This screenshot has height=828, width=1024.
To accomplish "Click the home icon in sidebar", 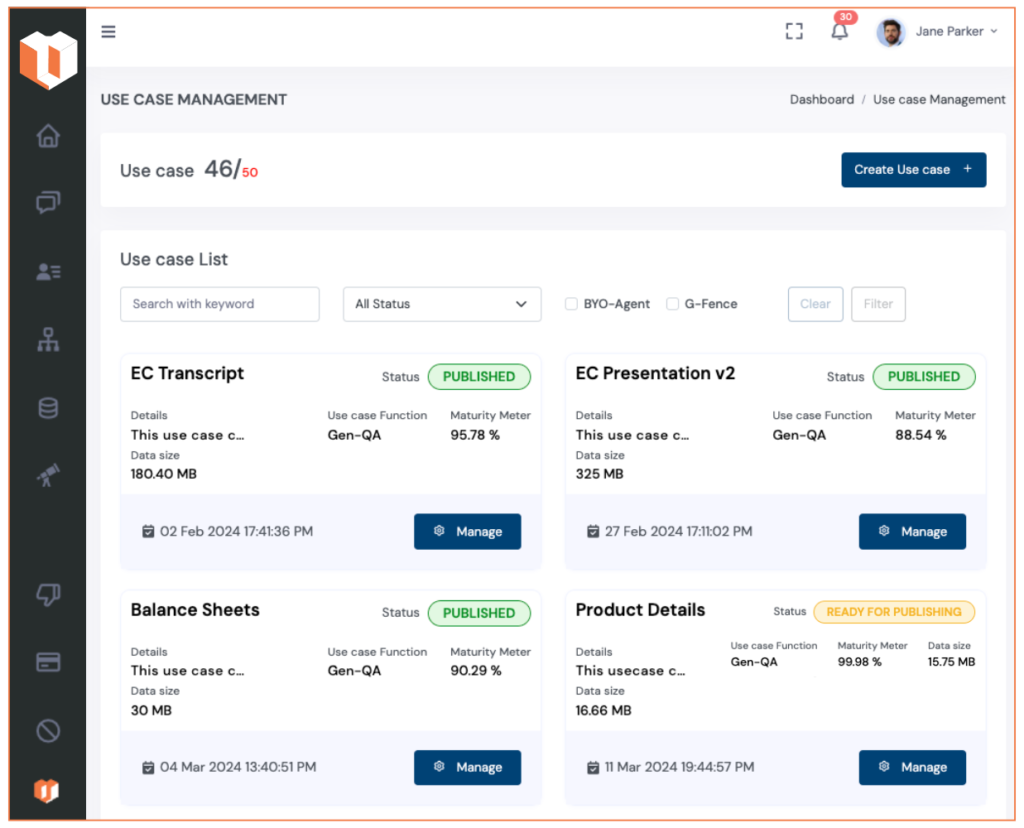I will (x=47, y=136).
